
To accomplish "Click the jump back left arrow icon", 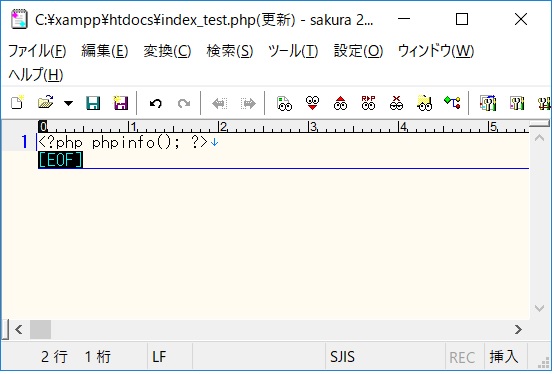I will (x=219, y=103).
